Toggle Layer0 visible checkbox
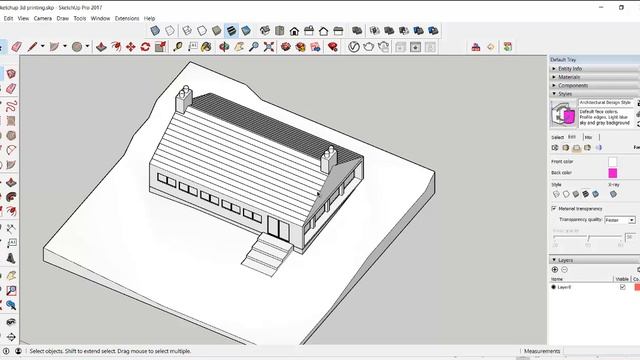640x360 pixels. point(622,287)
